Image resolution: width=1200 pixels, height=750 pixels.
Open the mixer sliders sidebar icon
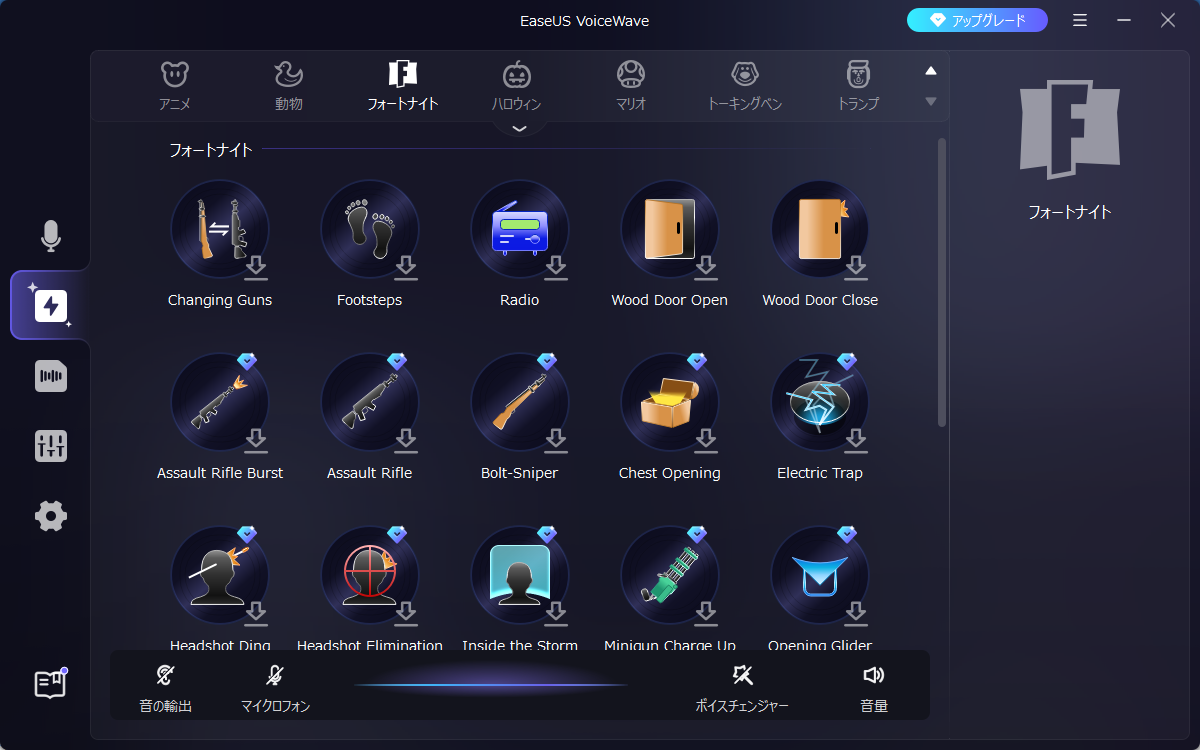point(50,446)
